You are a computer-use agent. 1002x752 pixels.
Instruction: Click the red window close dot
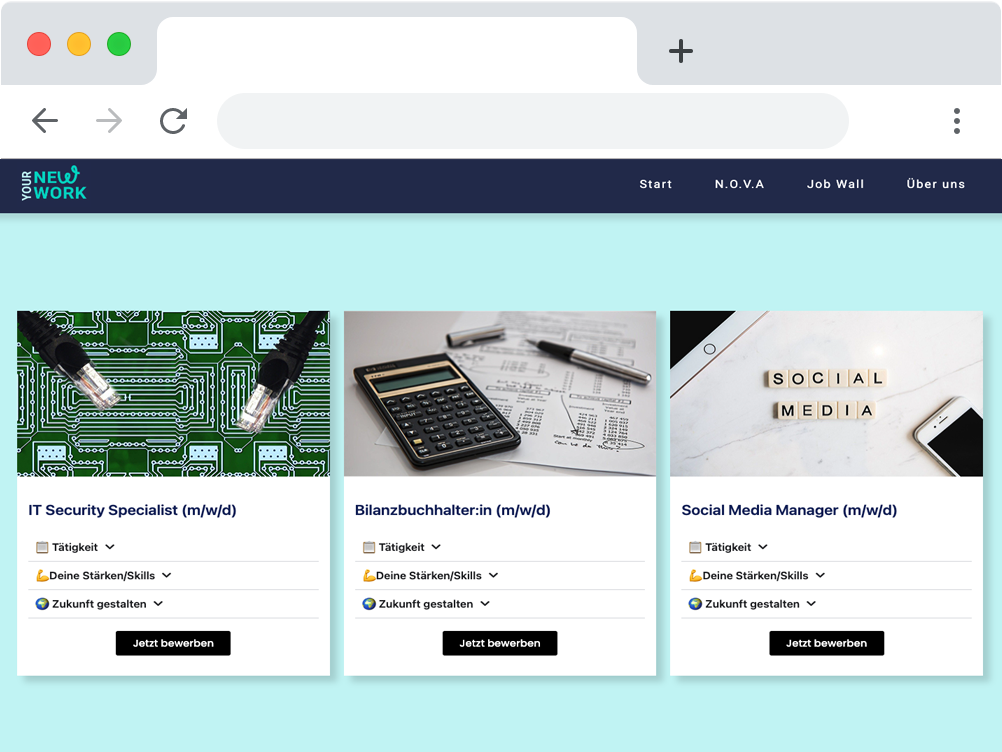point(39,44)
